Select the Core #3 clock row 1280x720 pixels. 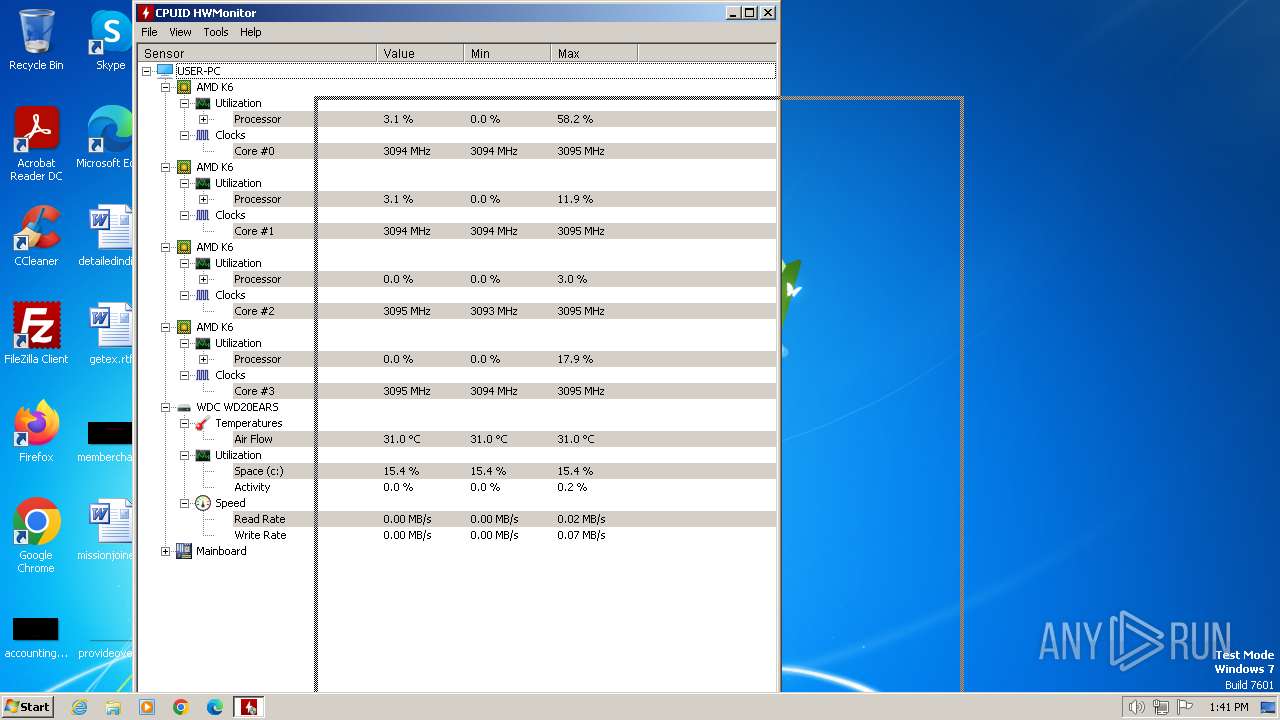coord(504,391)
